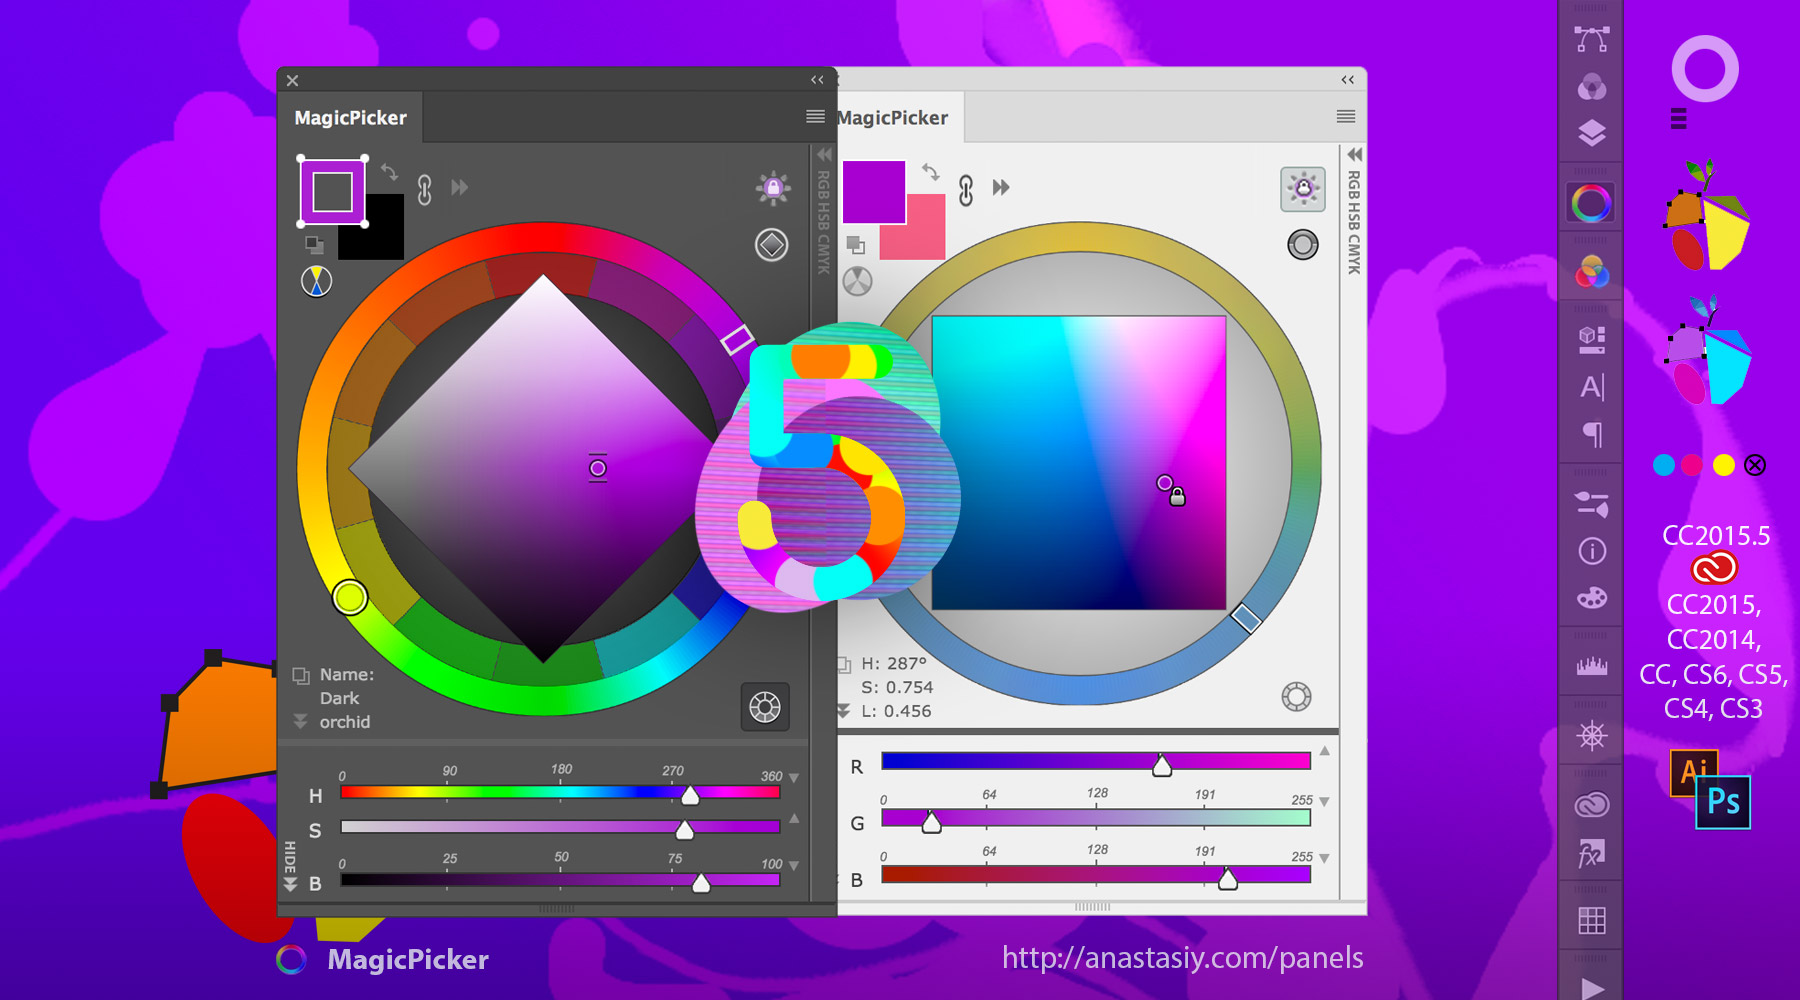
Task: Click the hue handle on the light panel wheel
Action: coord(1246,618)
